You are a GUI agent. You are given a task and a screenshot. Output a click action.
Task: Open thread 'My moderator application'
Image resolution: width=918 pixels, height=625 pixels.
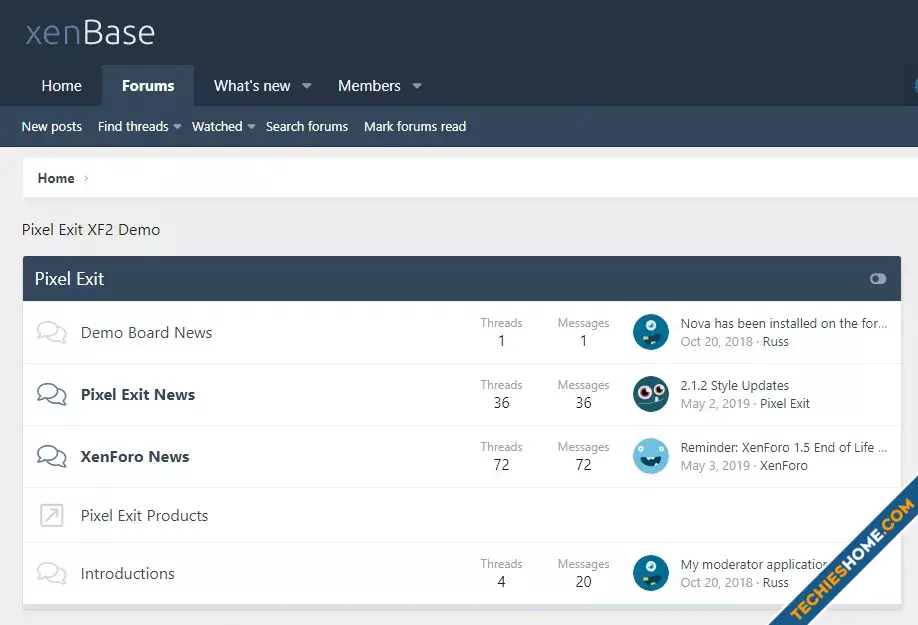(754, 565)
